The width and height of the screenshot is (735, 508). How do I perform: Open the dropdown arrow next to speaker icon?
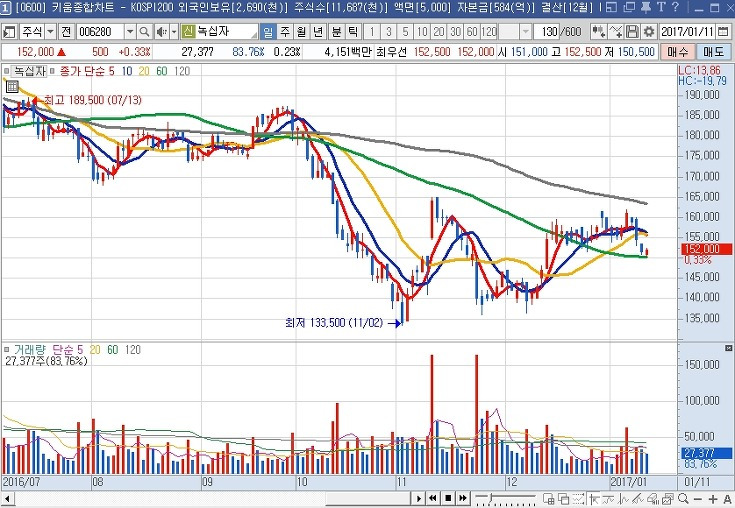(174, 32)
